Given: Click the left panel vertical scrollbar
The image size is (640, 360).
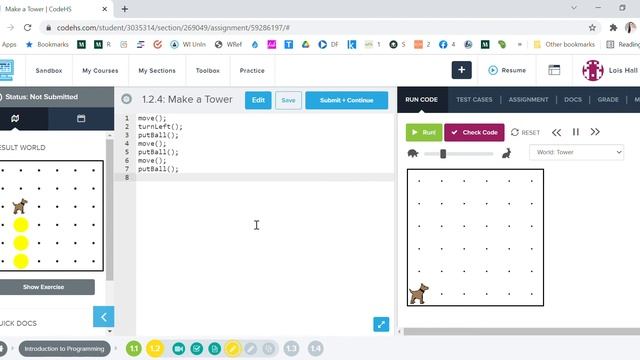Looking at the screenshot, I should coord(109,209).
